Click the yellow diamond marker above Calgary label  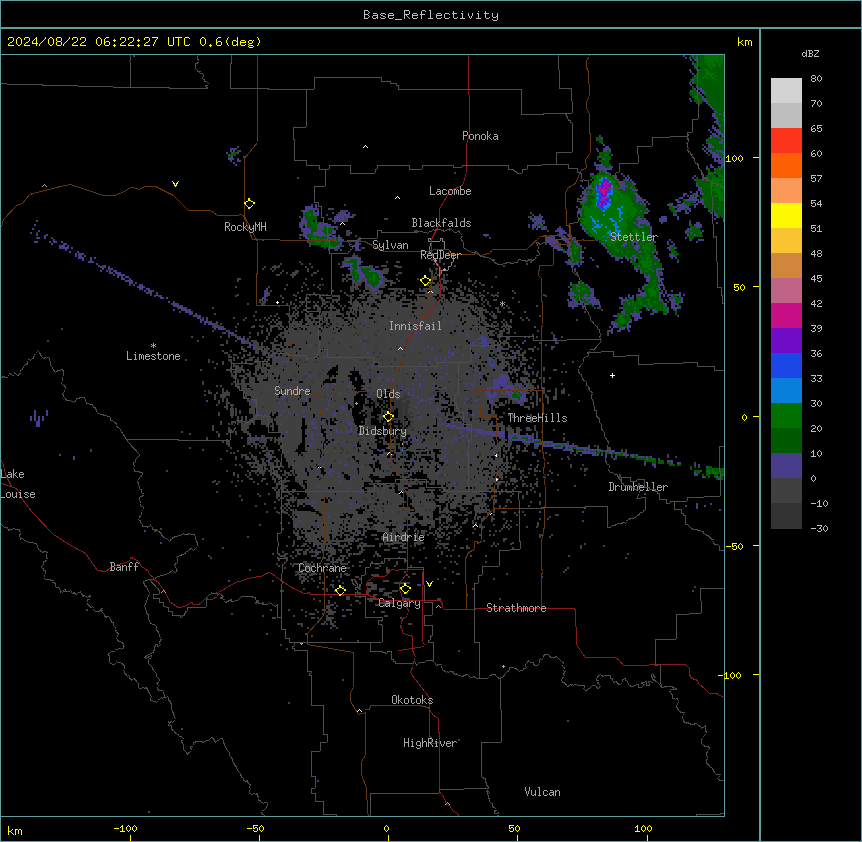click(405, 589)
